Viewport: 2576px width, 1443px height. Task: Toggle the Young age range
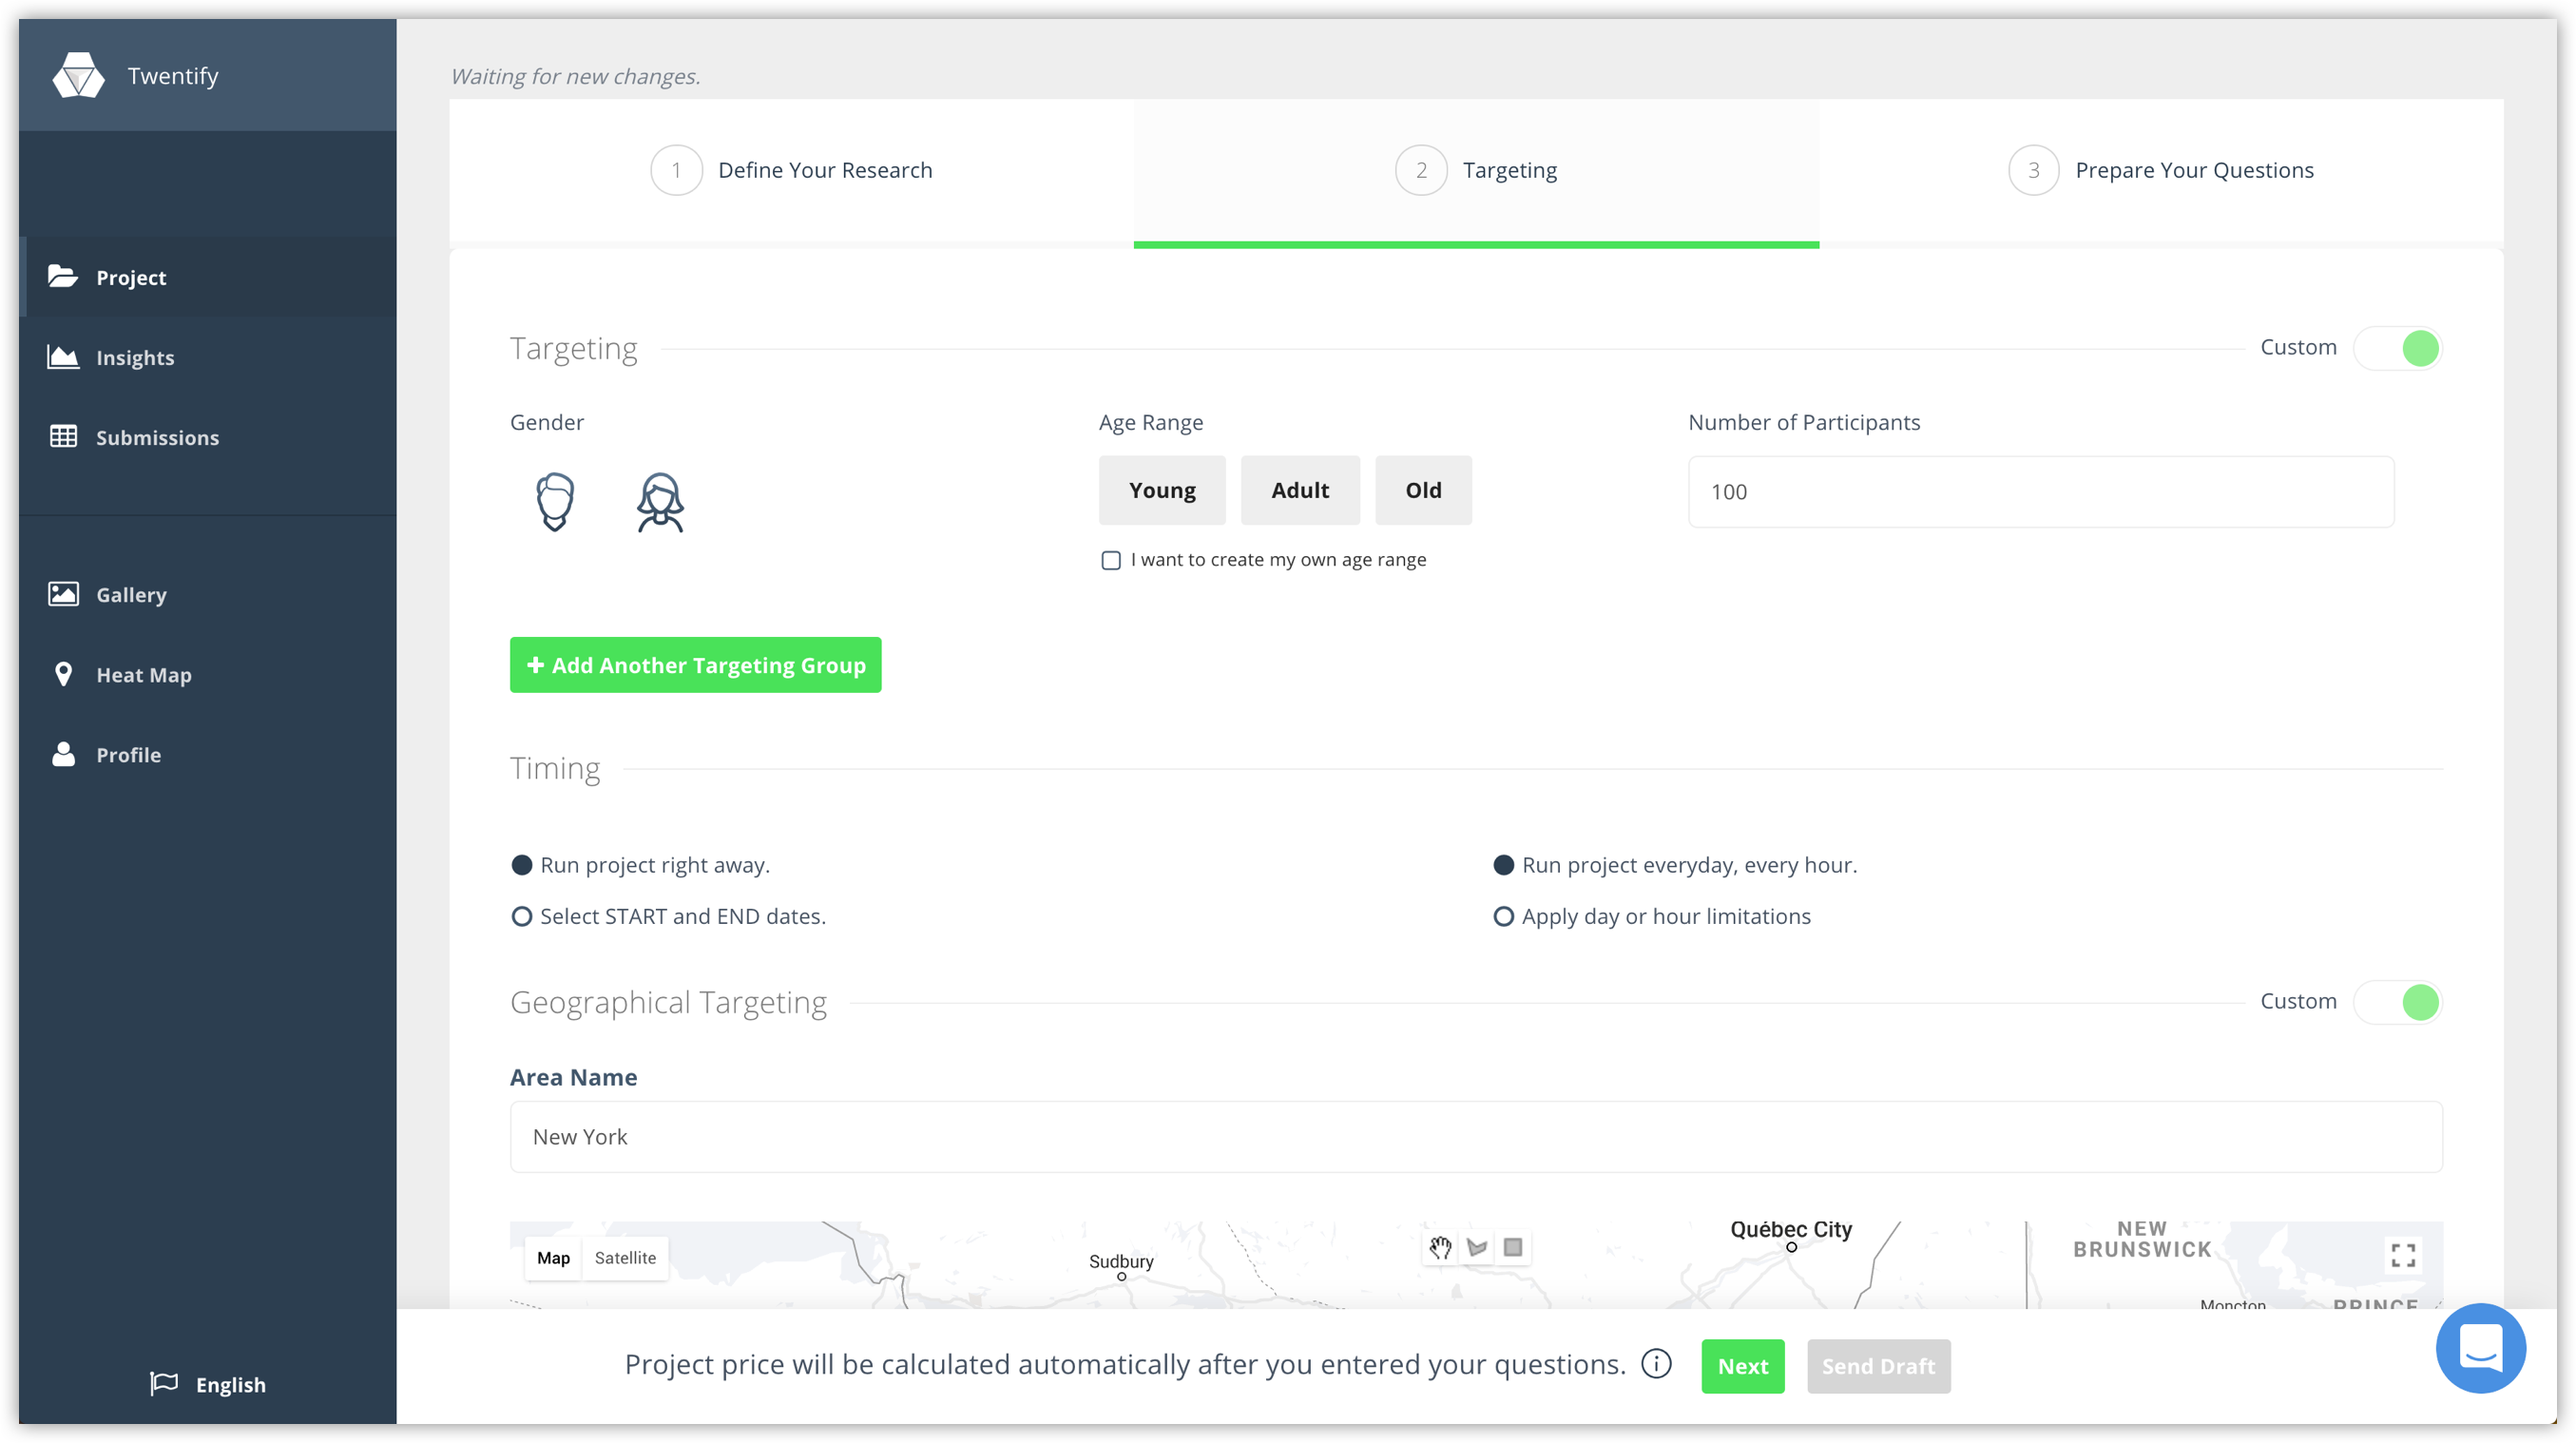point(1162,490)
